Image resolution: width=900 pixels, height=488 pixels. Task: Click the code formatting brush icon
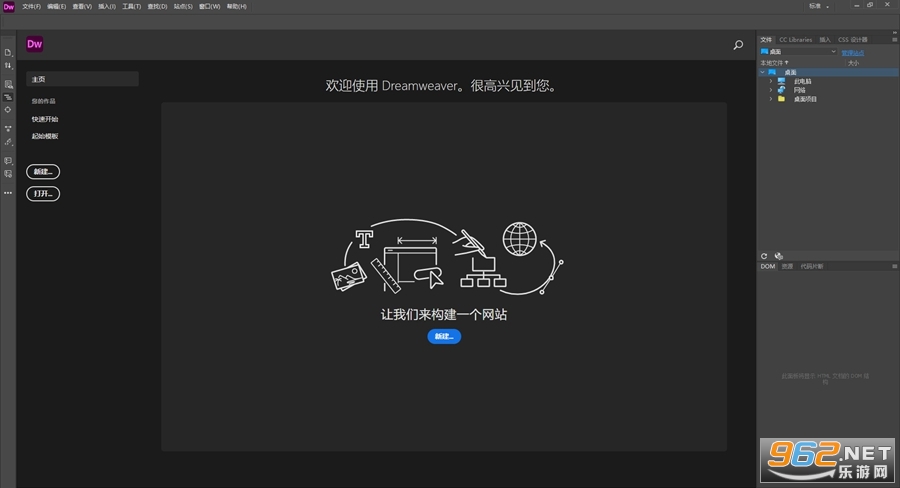(8, 142)
